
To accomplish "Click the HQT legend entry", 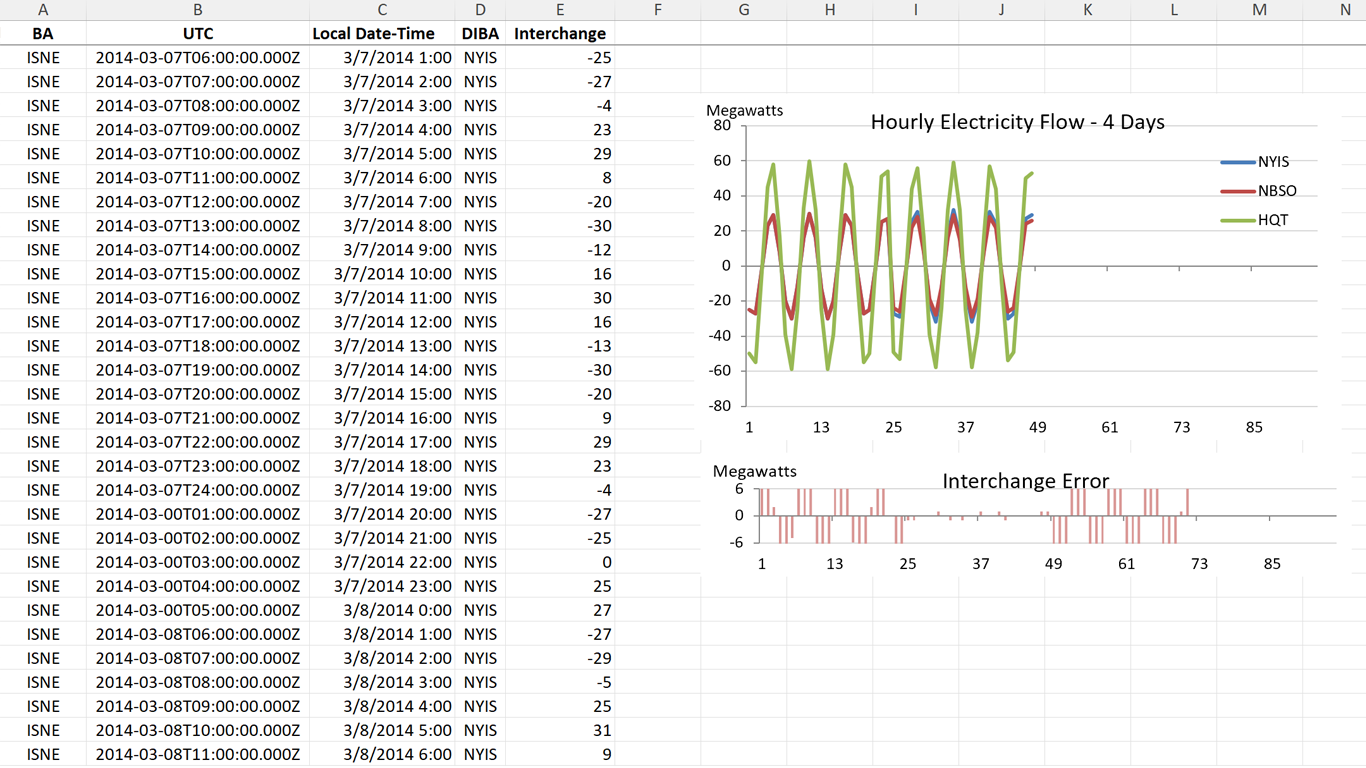I will pos(1255,220).
